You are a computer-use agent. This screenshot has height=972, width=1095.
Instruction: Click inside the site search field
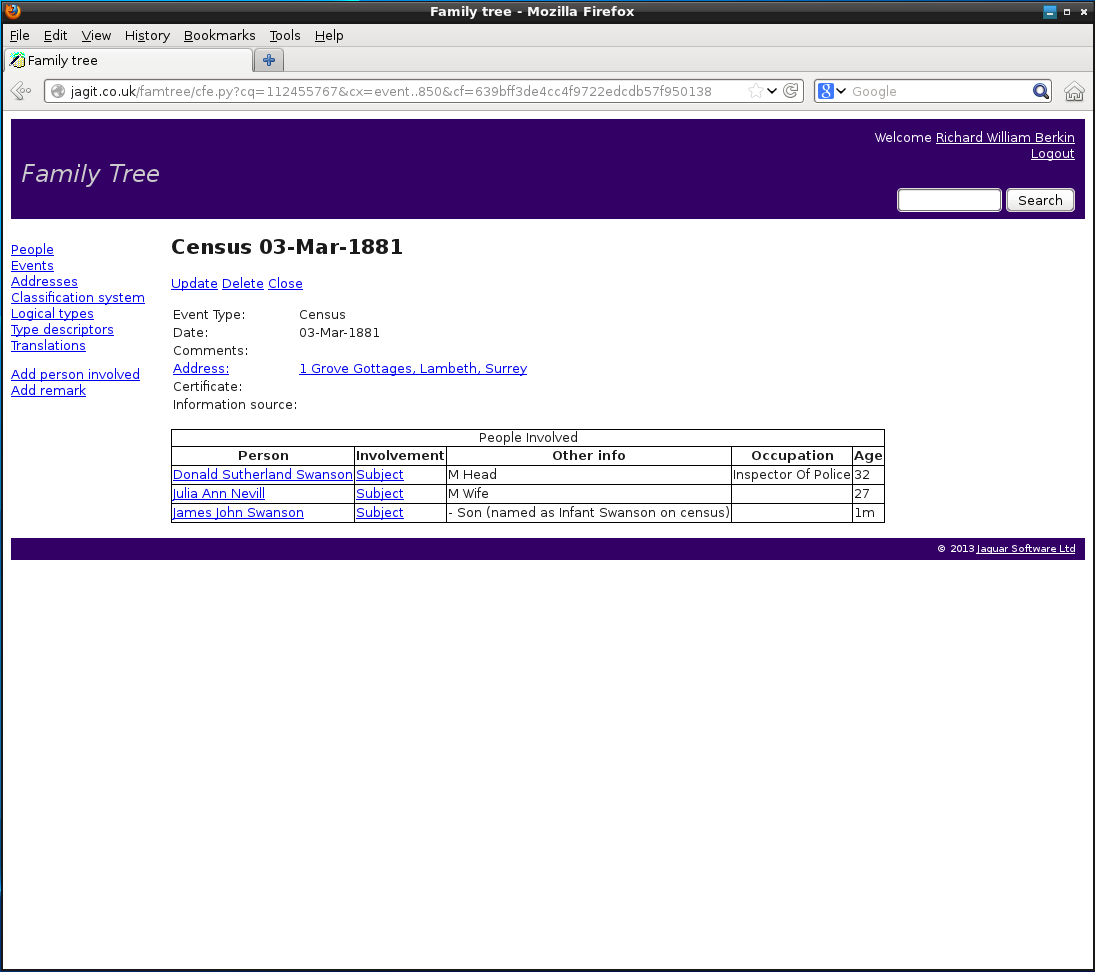[x=948, y=199]
